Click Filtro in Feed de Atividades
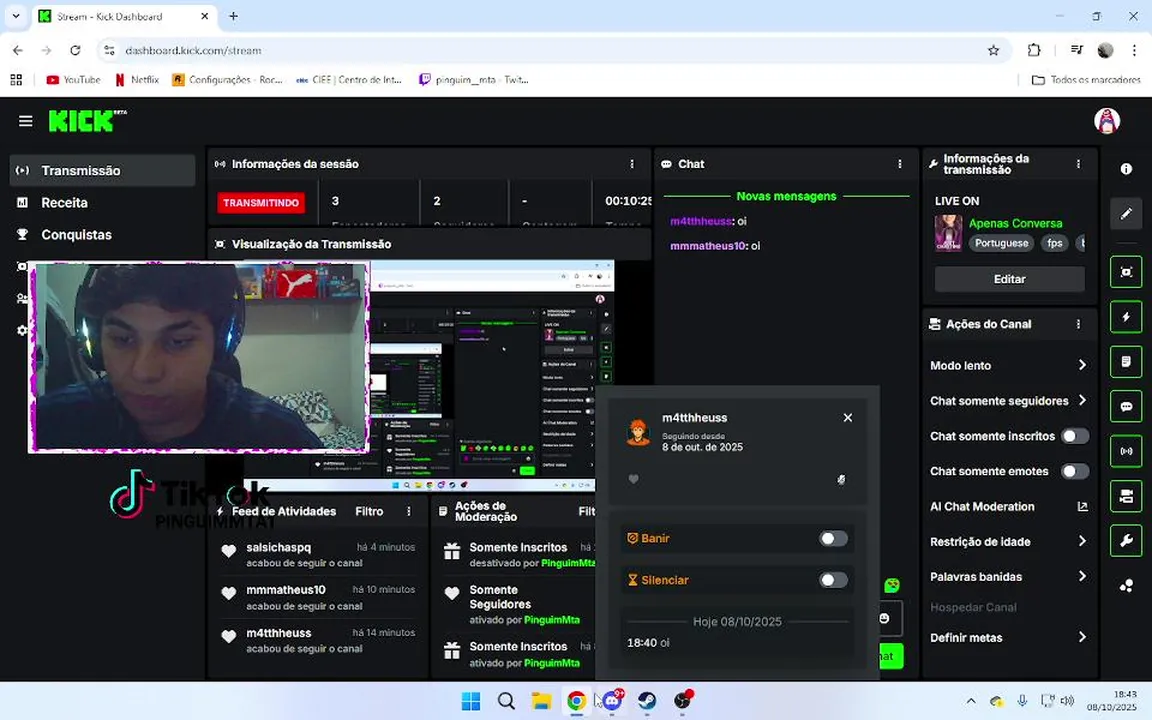 [x=369, y=511]
